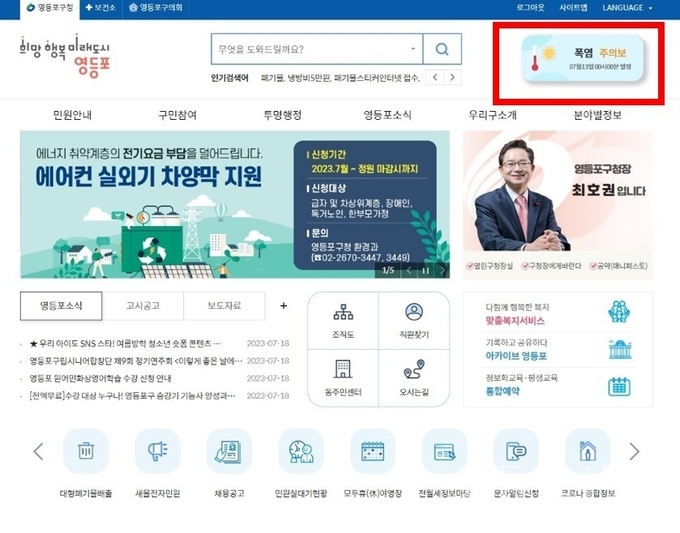Expand the LANGUAGE dropdown
680x533 pixels.
tap(627, 7)
